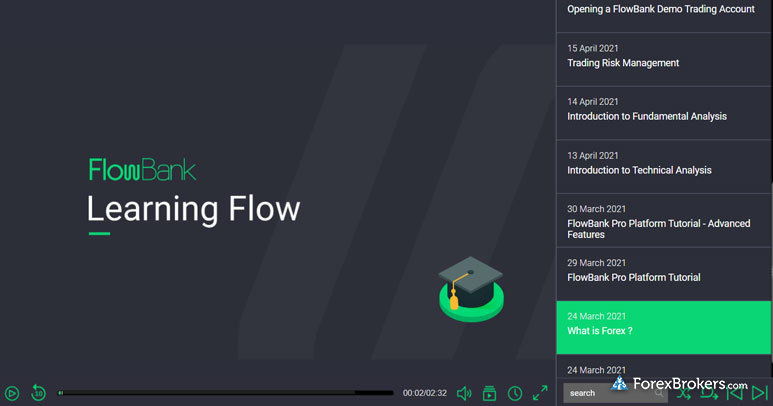Click the playlist search field
Image resolution: width=773 pixels, height=406 pixels.
(x=615, y=393)
